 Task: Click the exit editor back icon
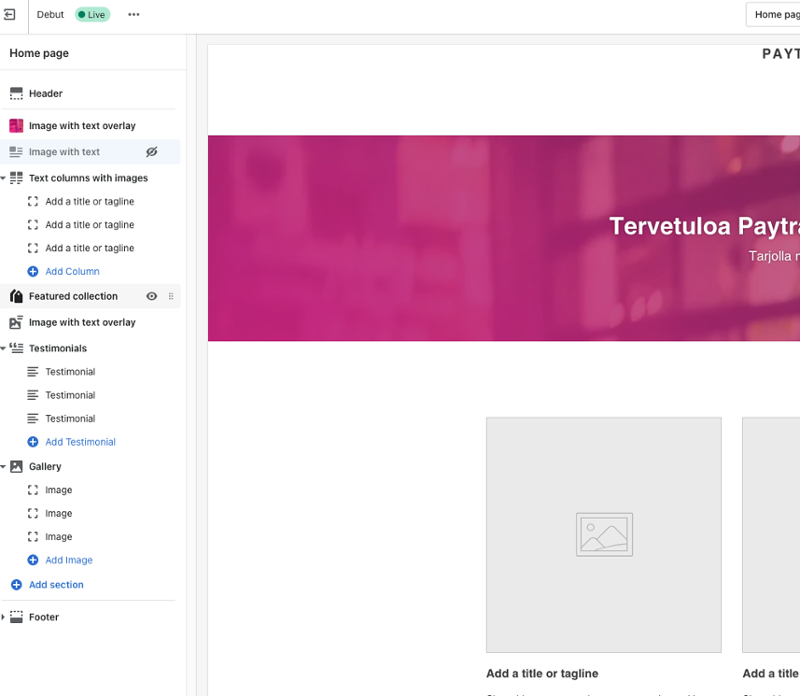click(9, 15)
